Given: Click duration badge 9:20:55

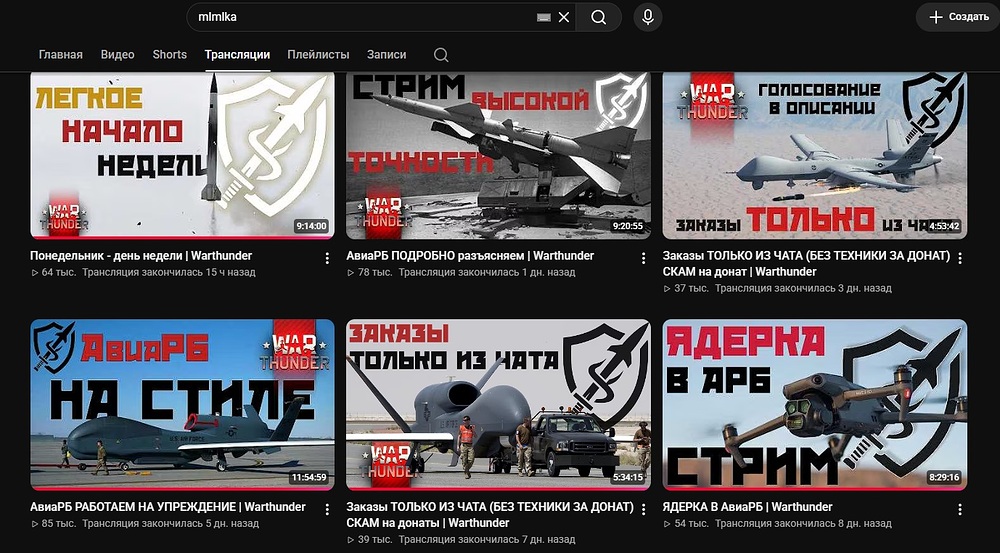Looking at the screenshot, I should [628, 226].
